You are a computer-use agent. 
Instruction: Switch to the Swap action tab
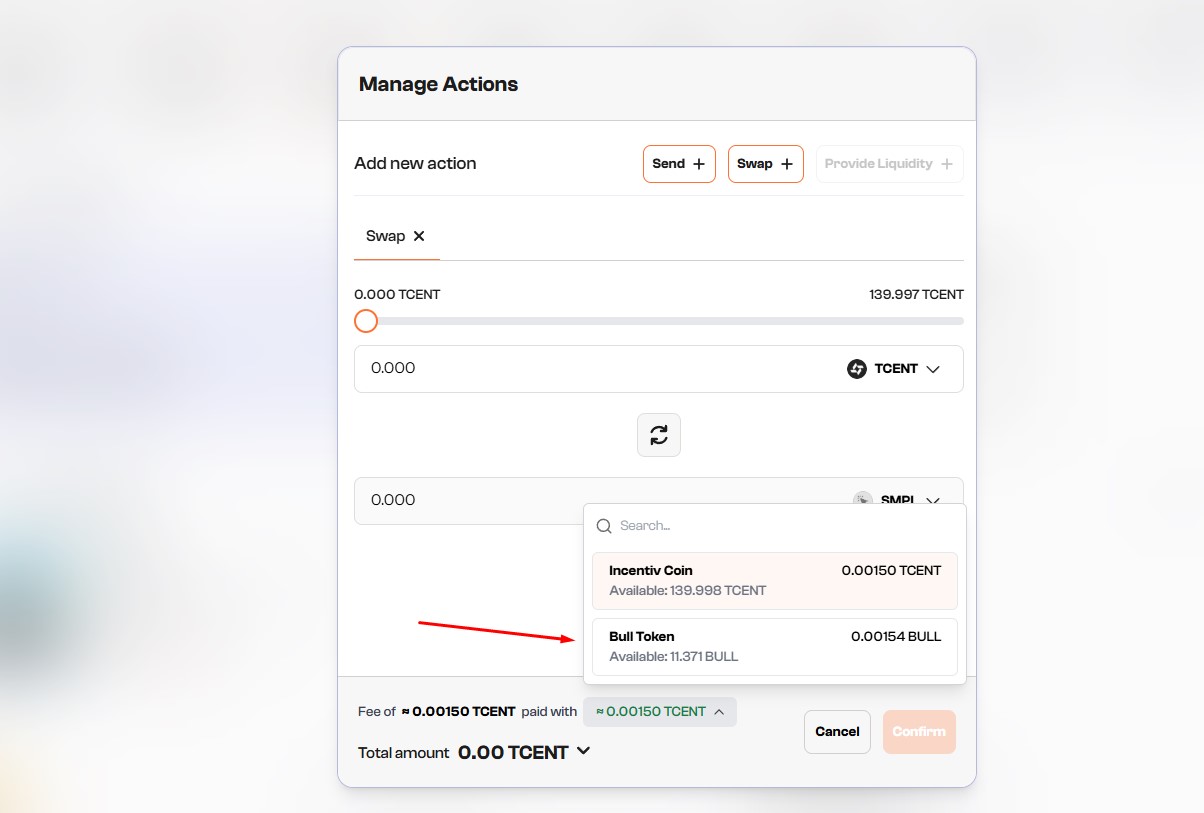[385, 236]
